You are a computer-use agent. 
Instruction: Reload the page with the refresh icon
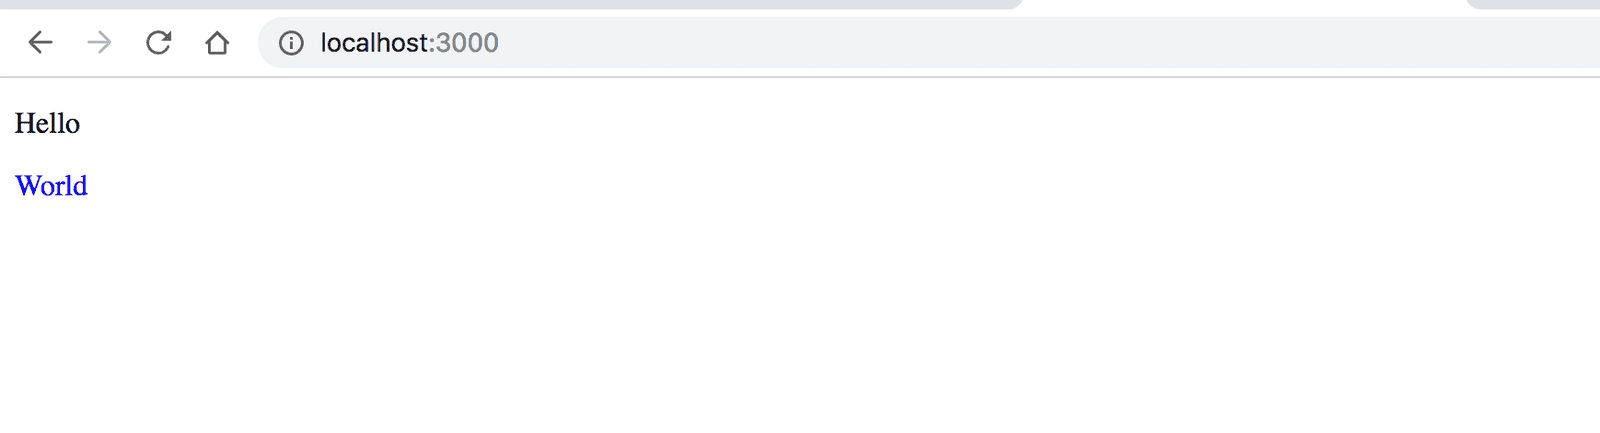(158, 42)
